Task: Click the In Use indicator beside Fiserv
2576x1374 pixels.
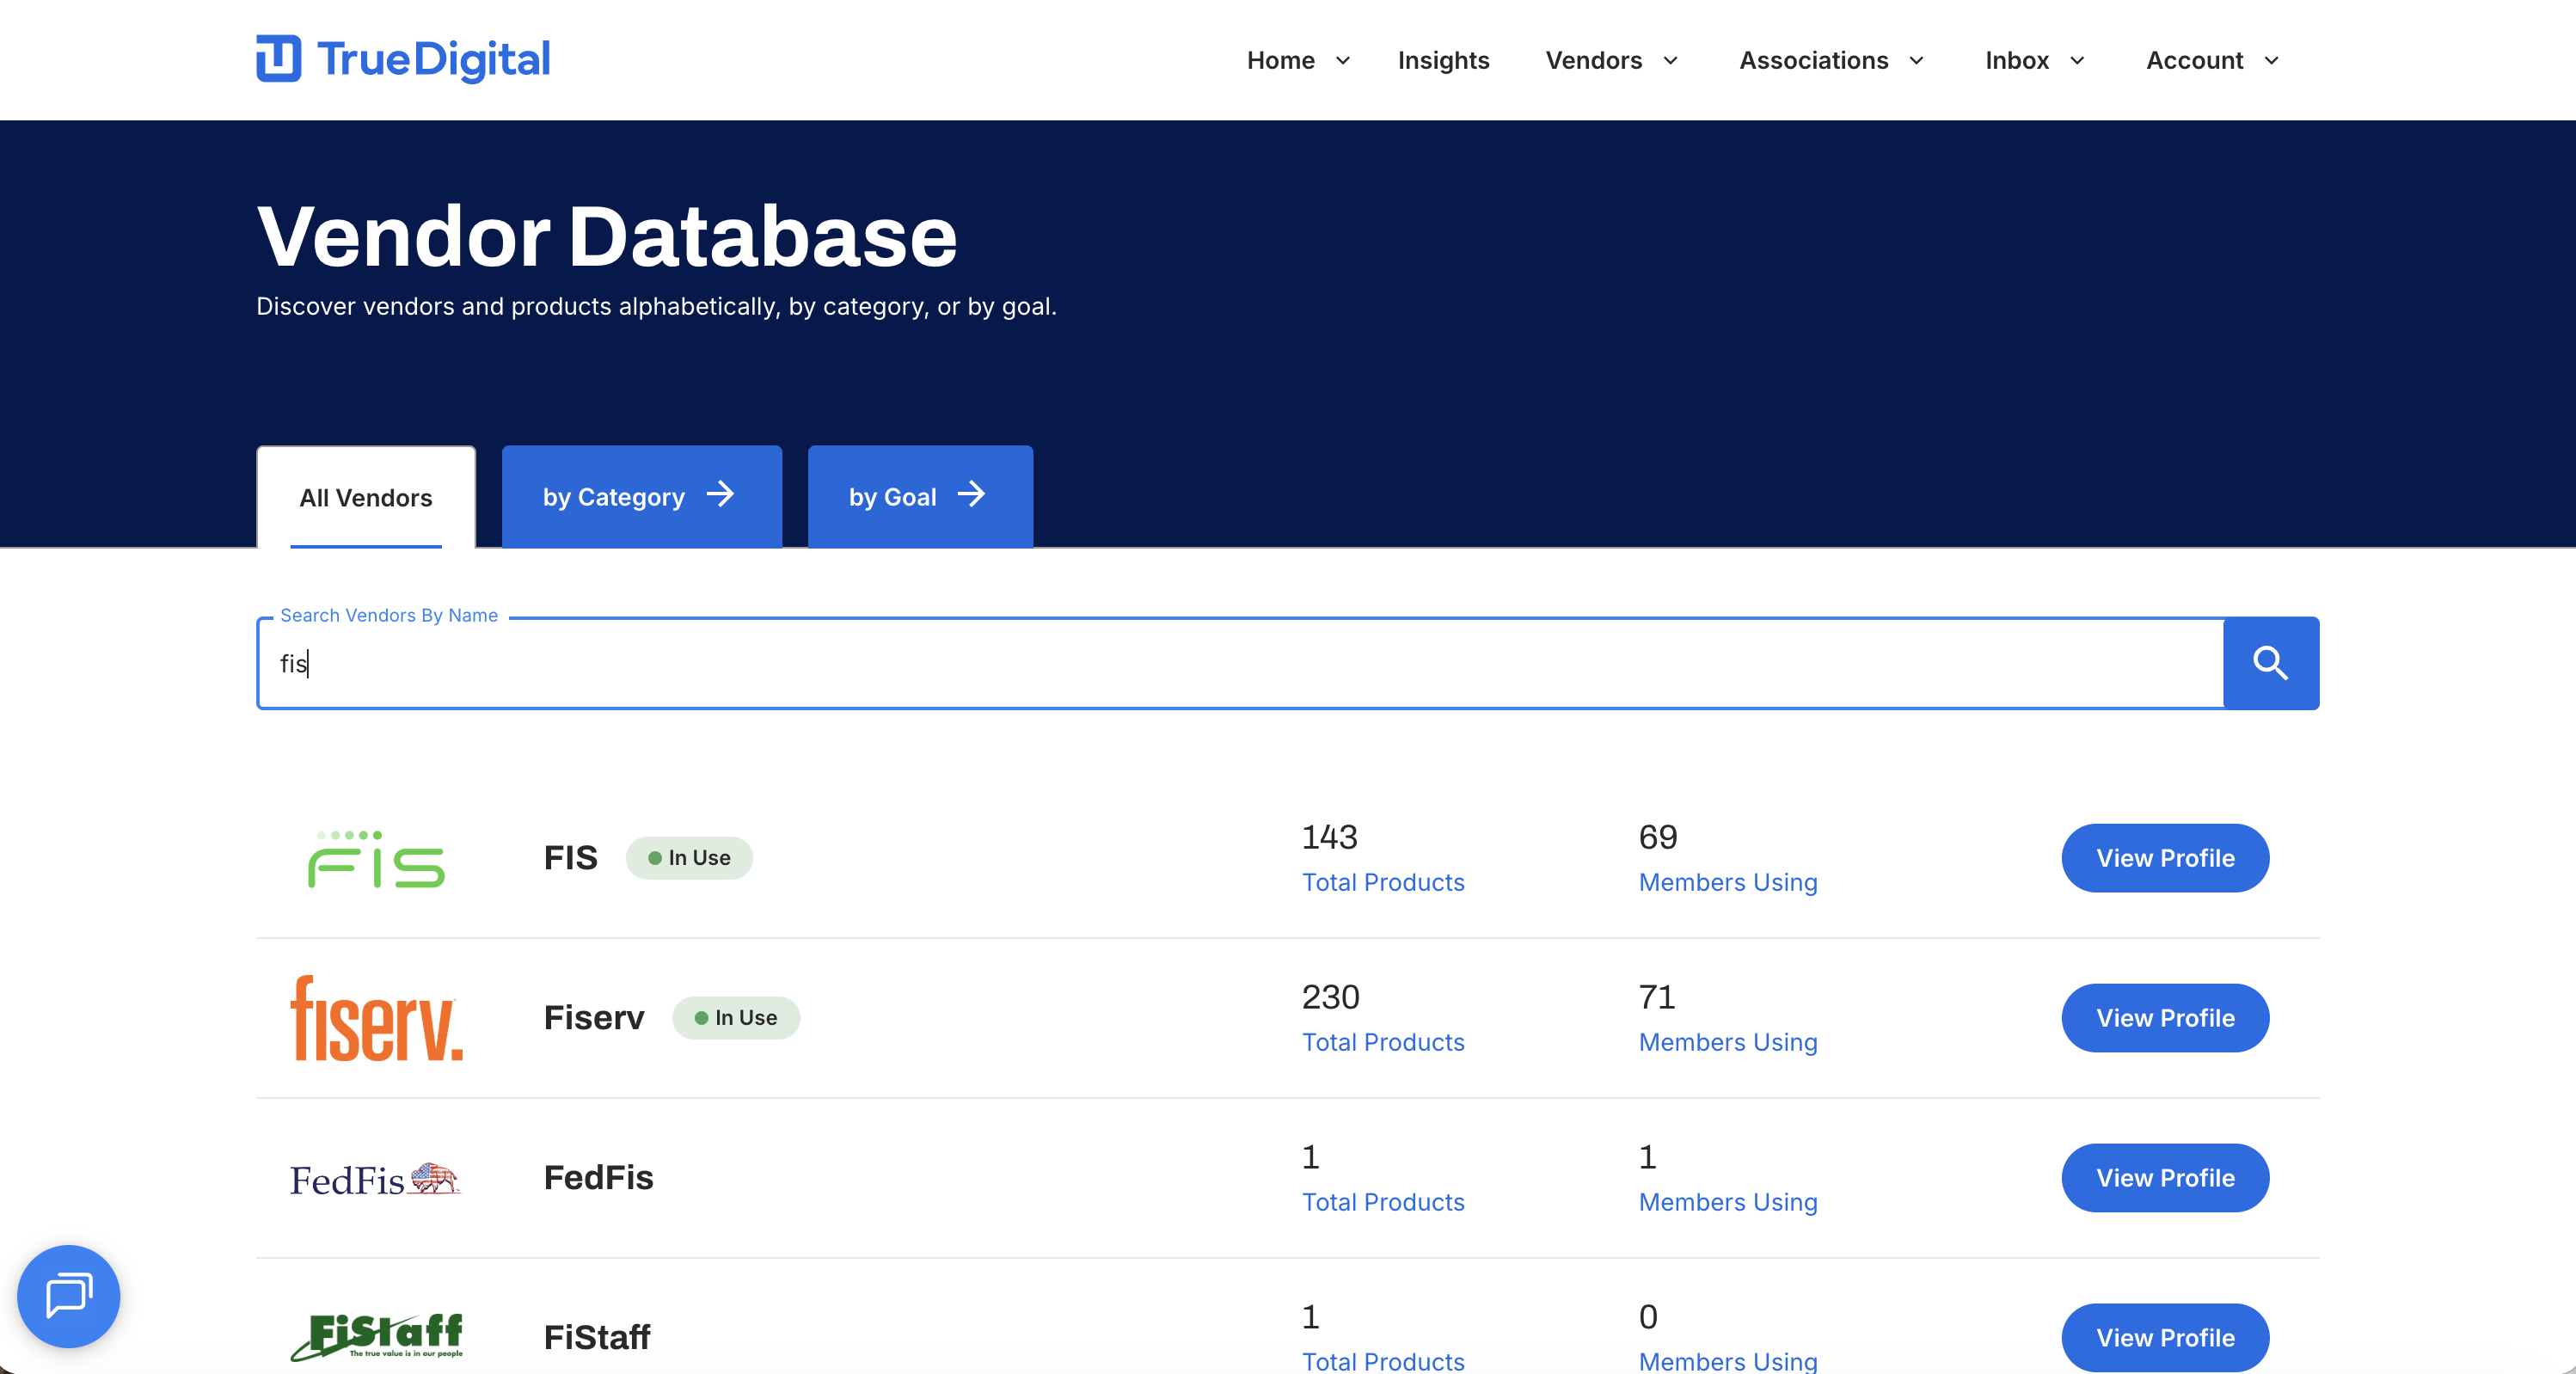Action: click(x=736, y=1018)
